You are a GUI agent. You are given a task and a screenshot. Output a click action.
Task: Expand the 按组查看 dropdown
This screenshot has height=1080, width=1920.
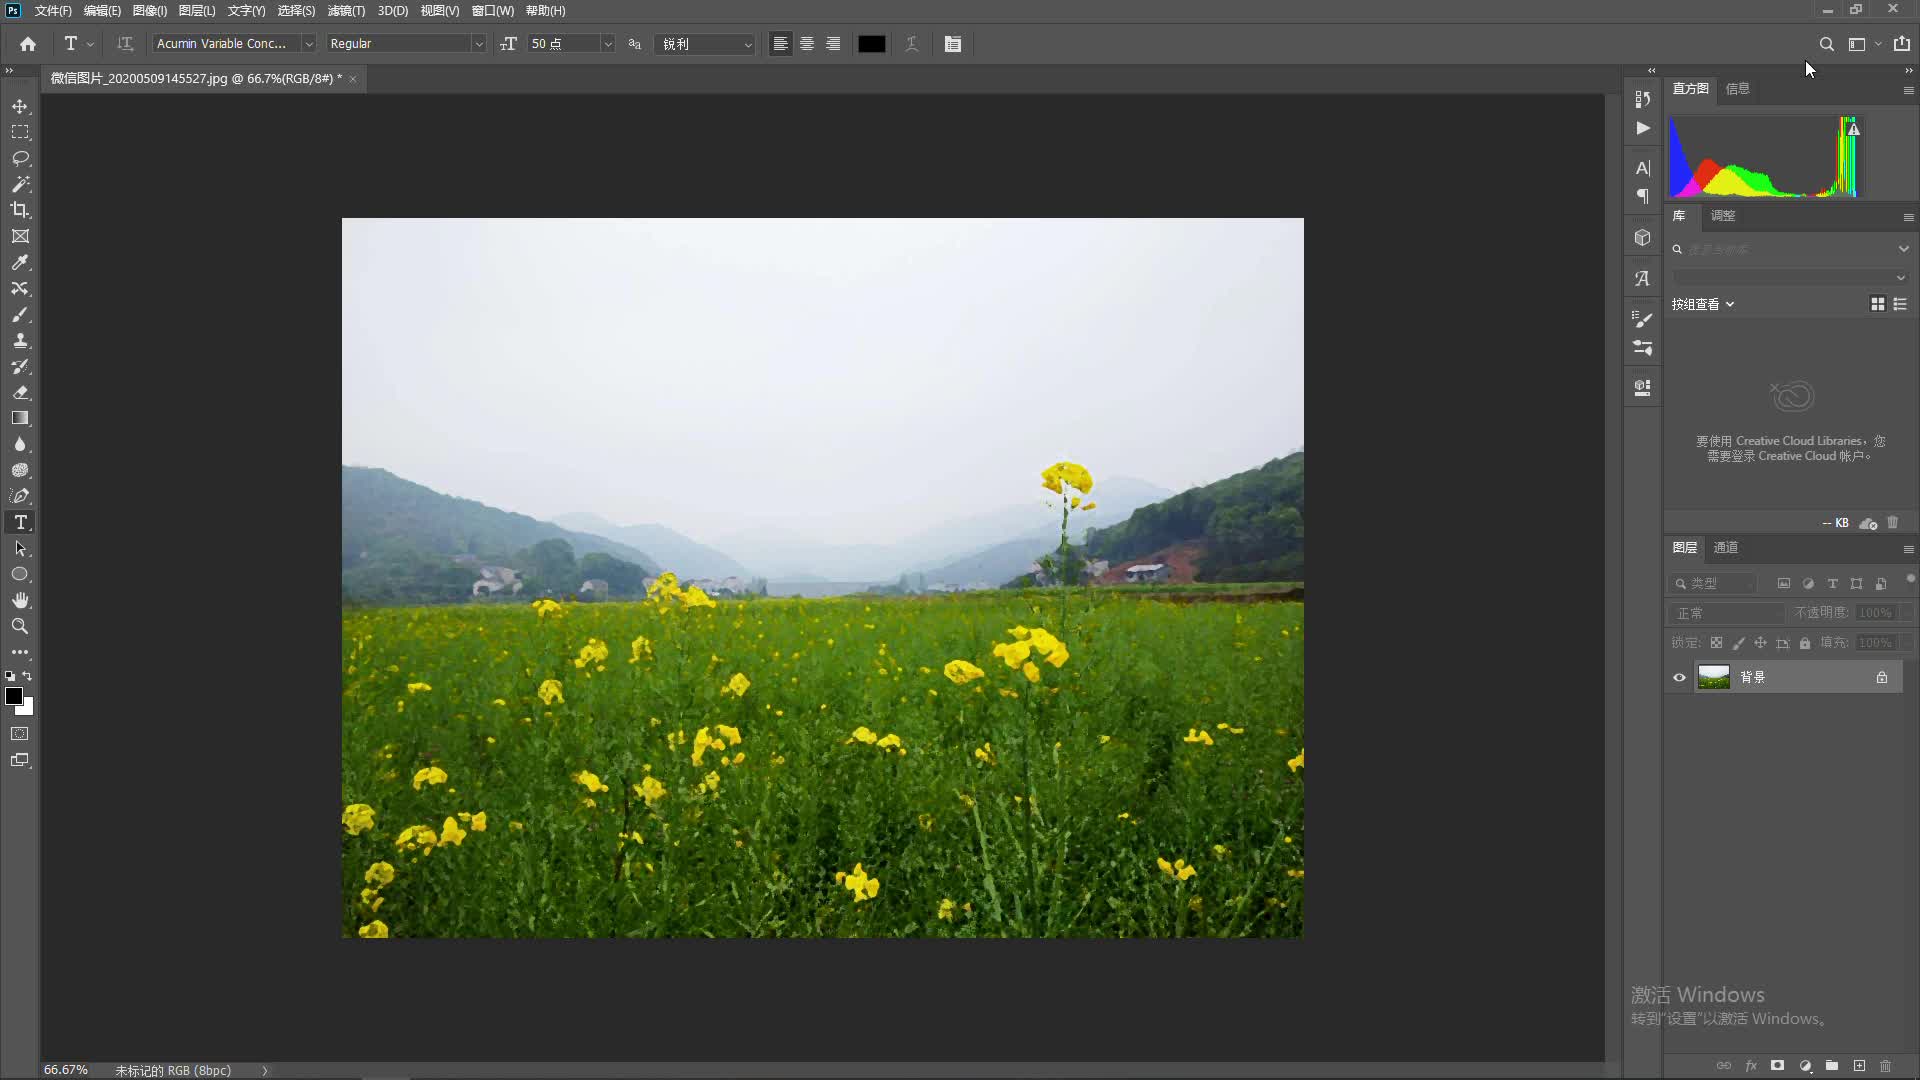click(1703, 304)
